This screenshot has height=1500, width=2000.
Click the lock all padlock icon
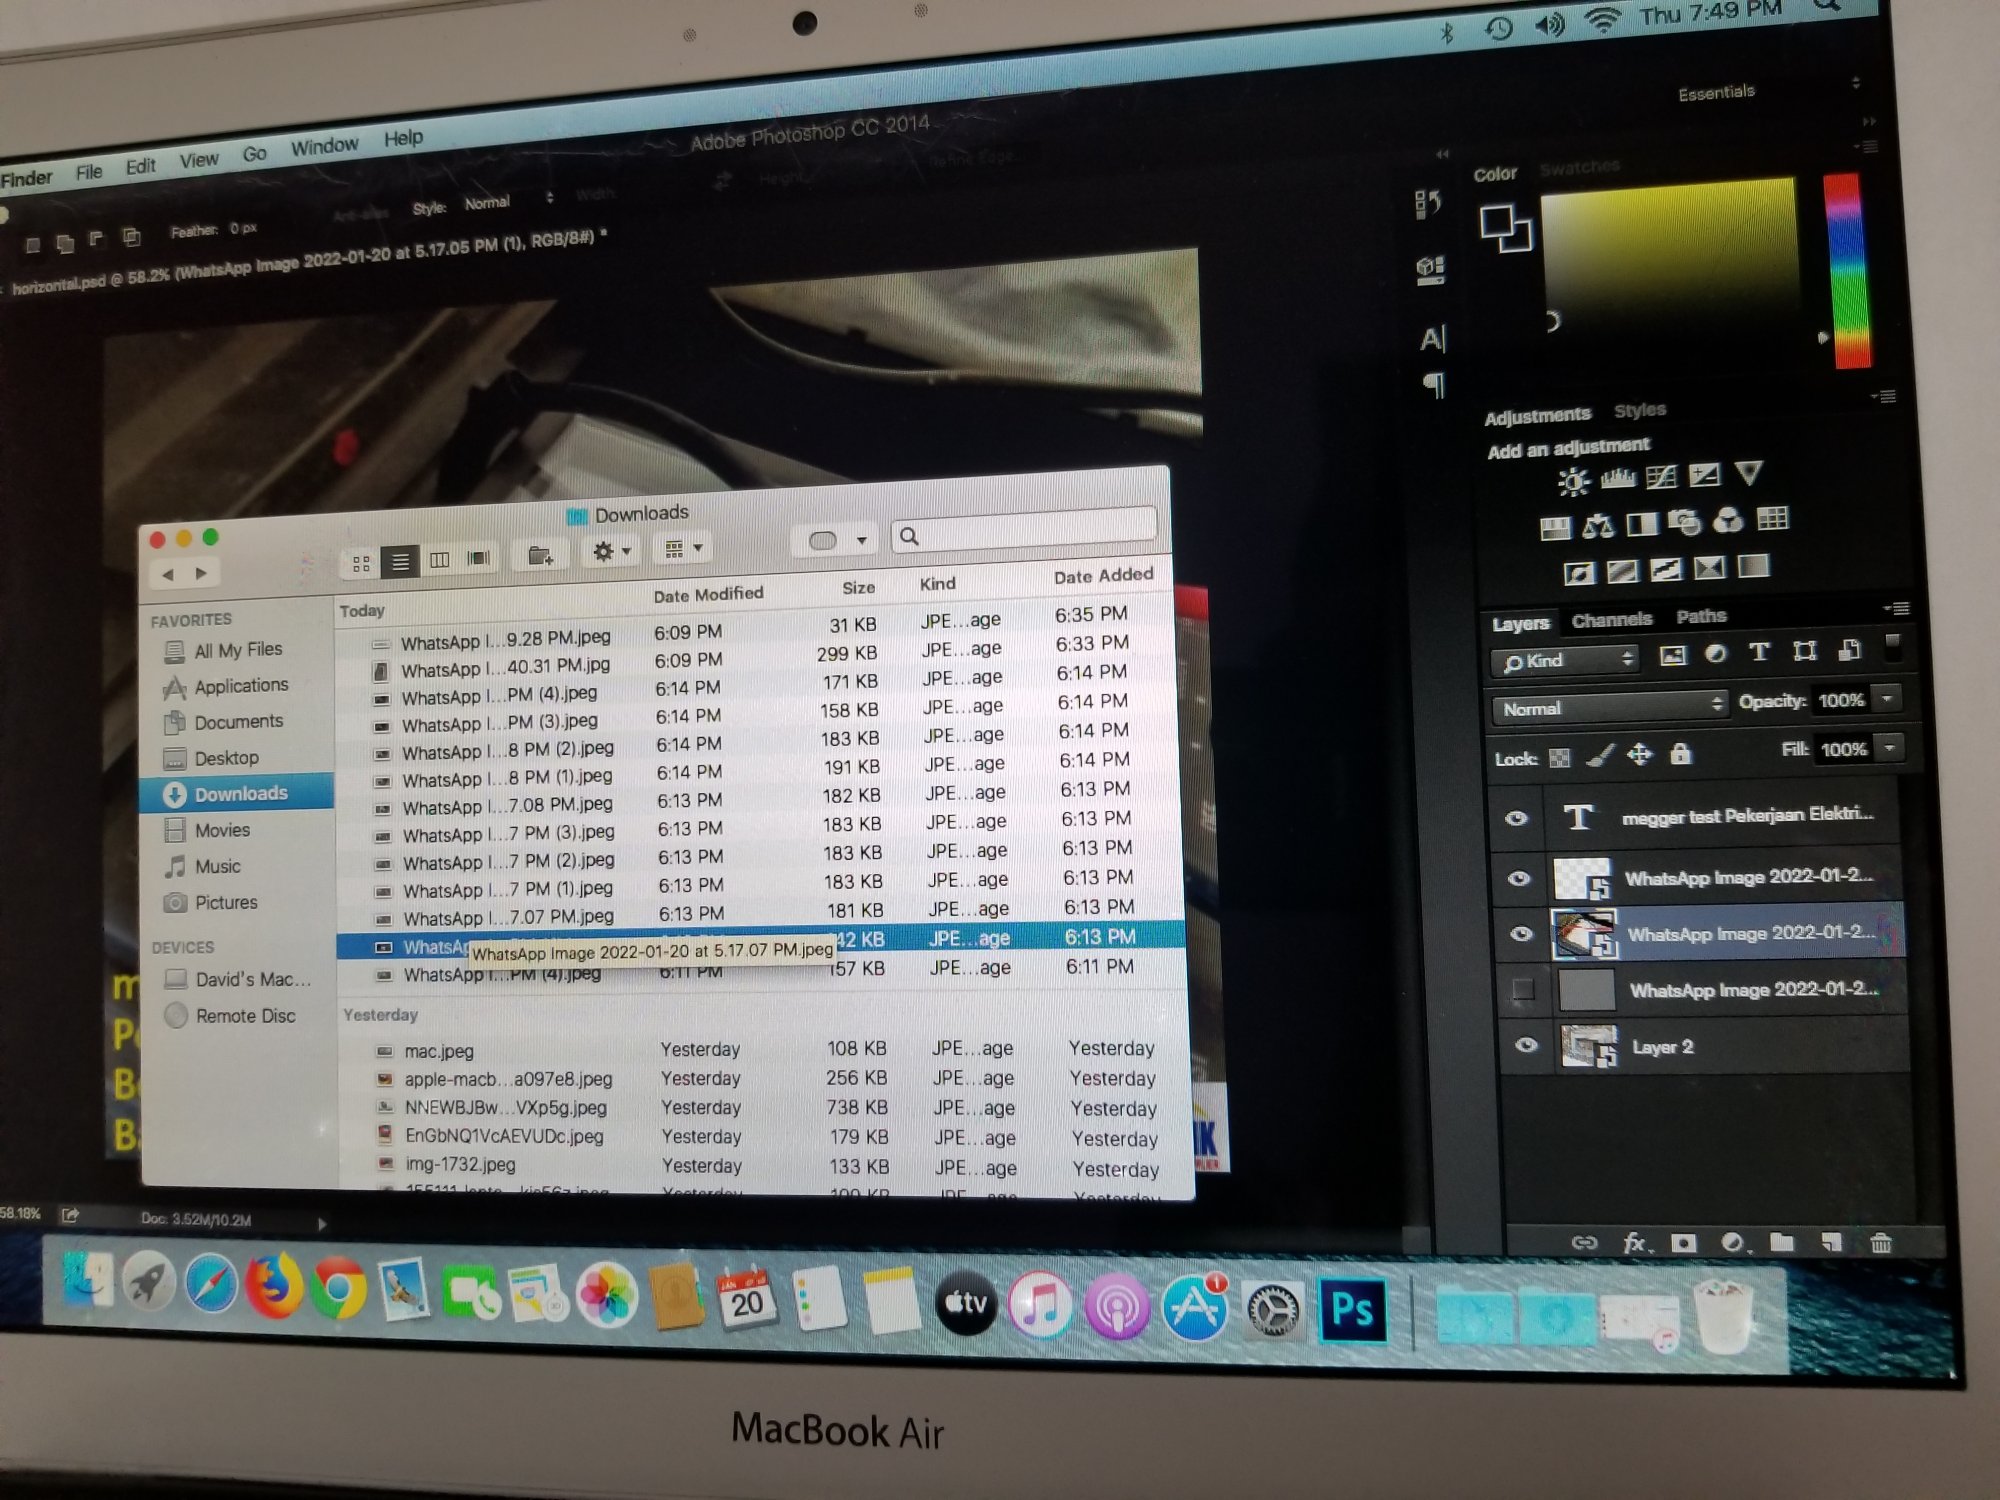coord(1680,754)
